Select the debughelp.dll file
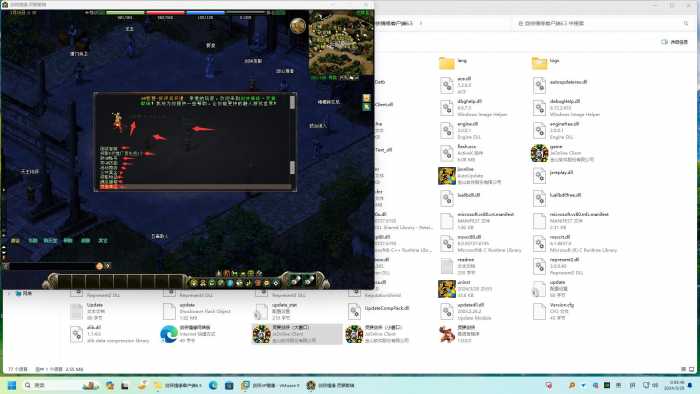Image resolution: width=700 pixels, height=394 pixels. 566,108
